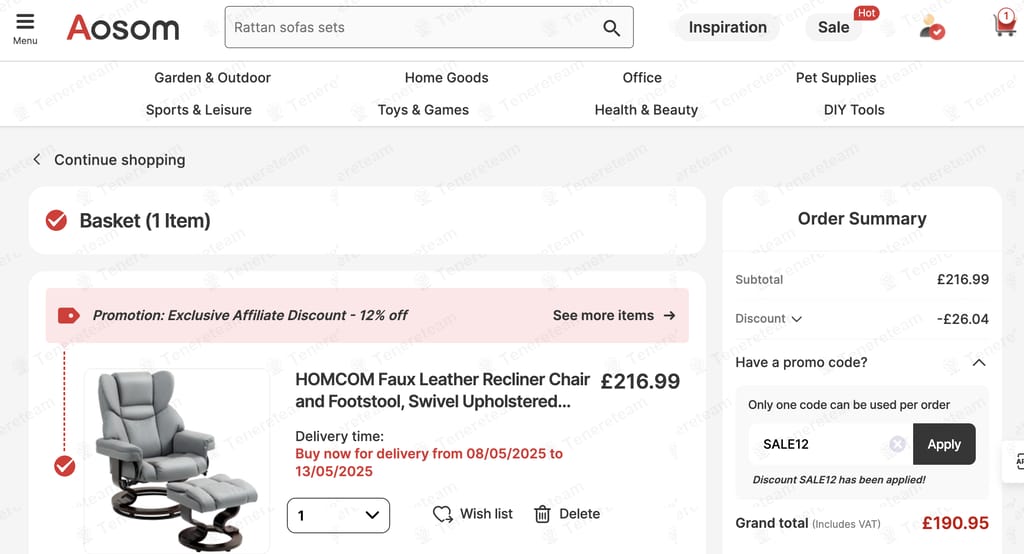1024x554 pixels.
Task: Click the search magnifier icon
Action: click(x=611, y=27)
